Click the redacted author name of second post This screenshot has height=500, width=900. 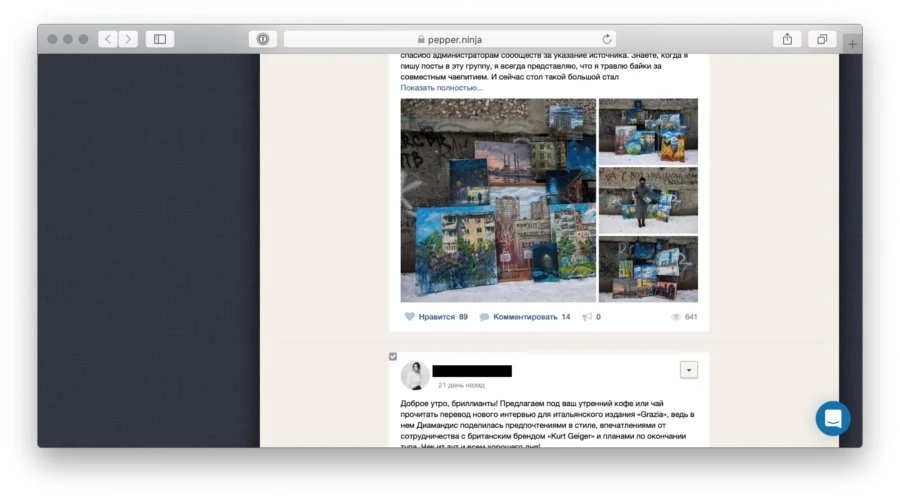[x=472, y=371]
